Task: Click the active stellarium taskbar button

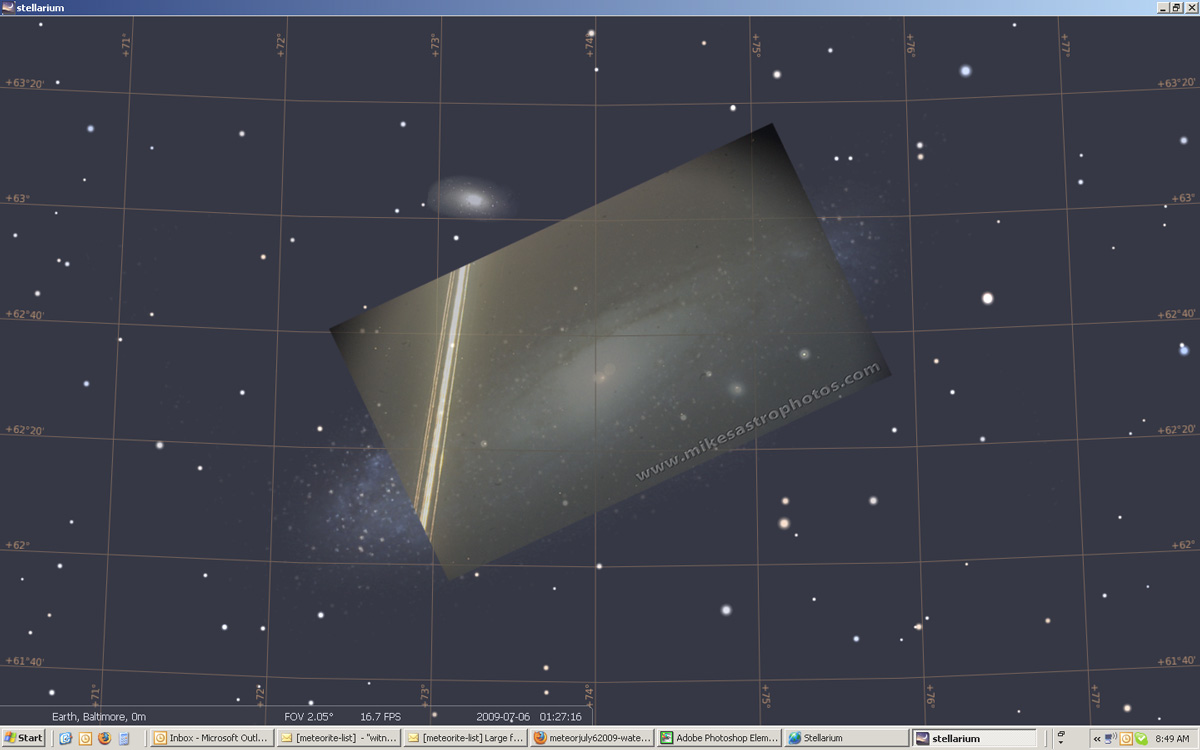Action: coord(972,738)
